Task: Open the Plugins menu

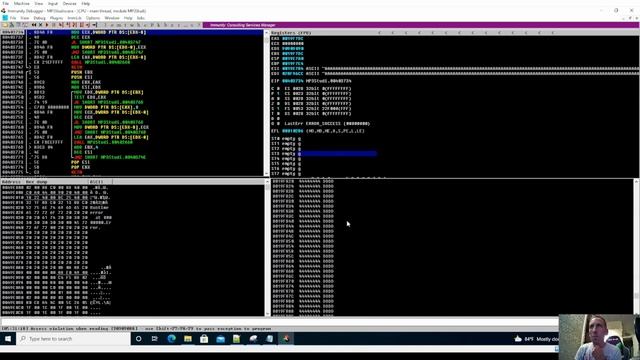Action: pyautogui.click(x=56, y=18)
